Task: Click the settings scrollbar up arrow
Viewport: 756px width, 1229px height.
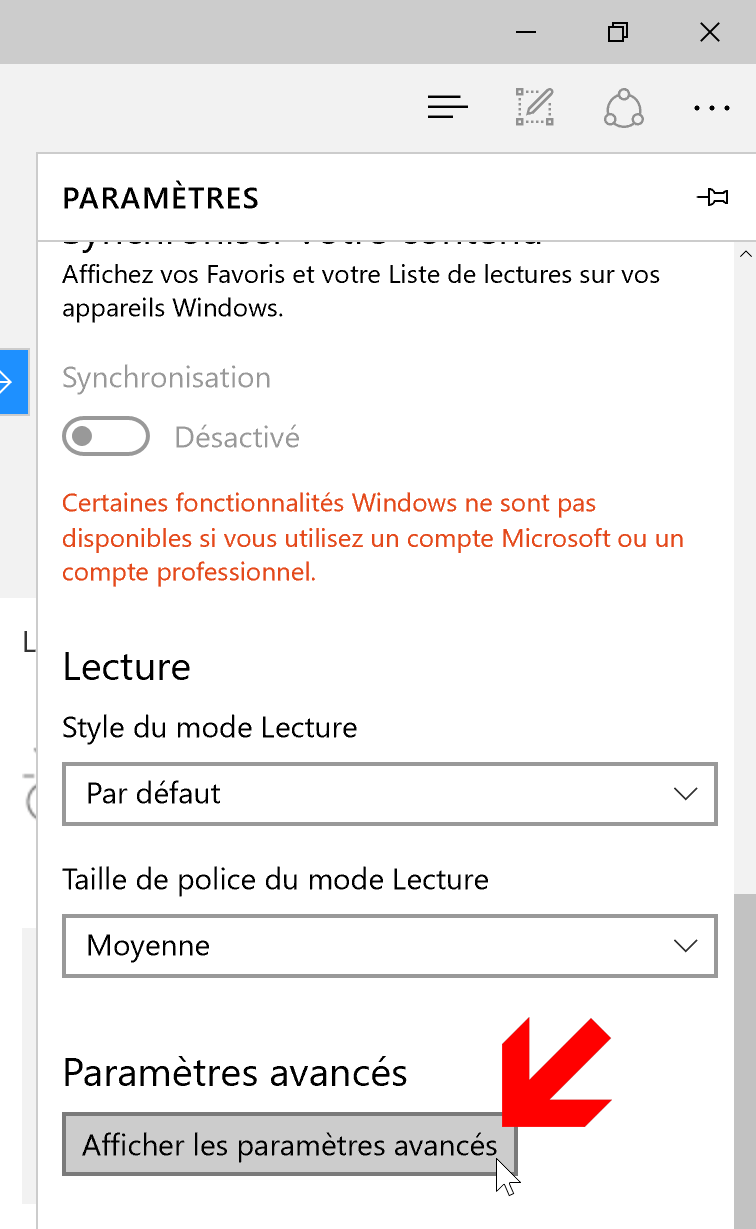Action: pos(745,256)
